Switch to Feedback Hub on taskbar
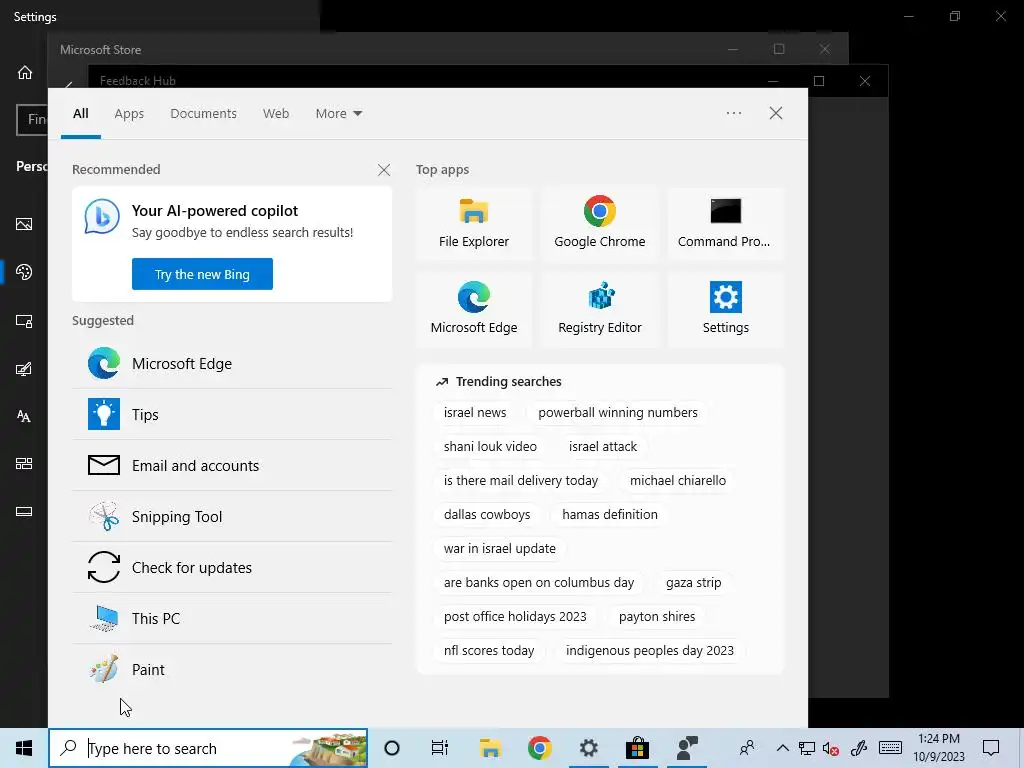This screenshot has height=768, width=1024. [x=686, y=748]
